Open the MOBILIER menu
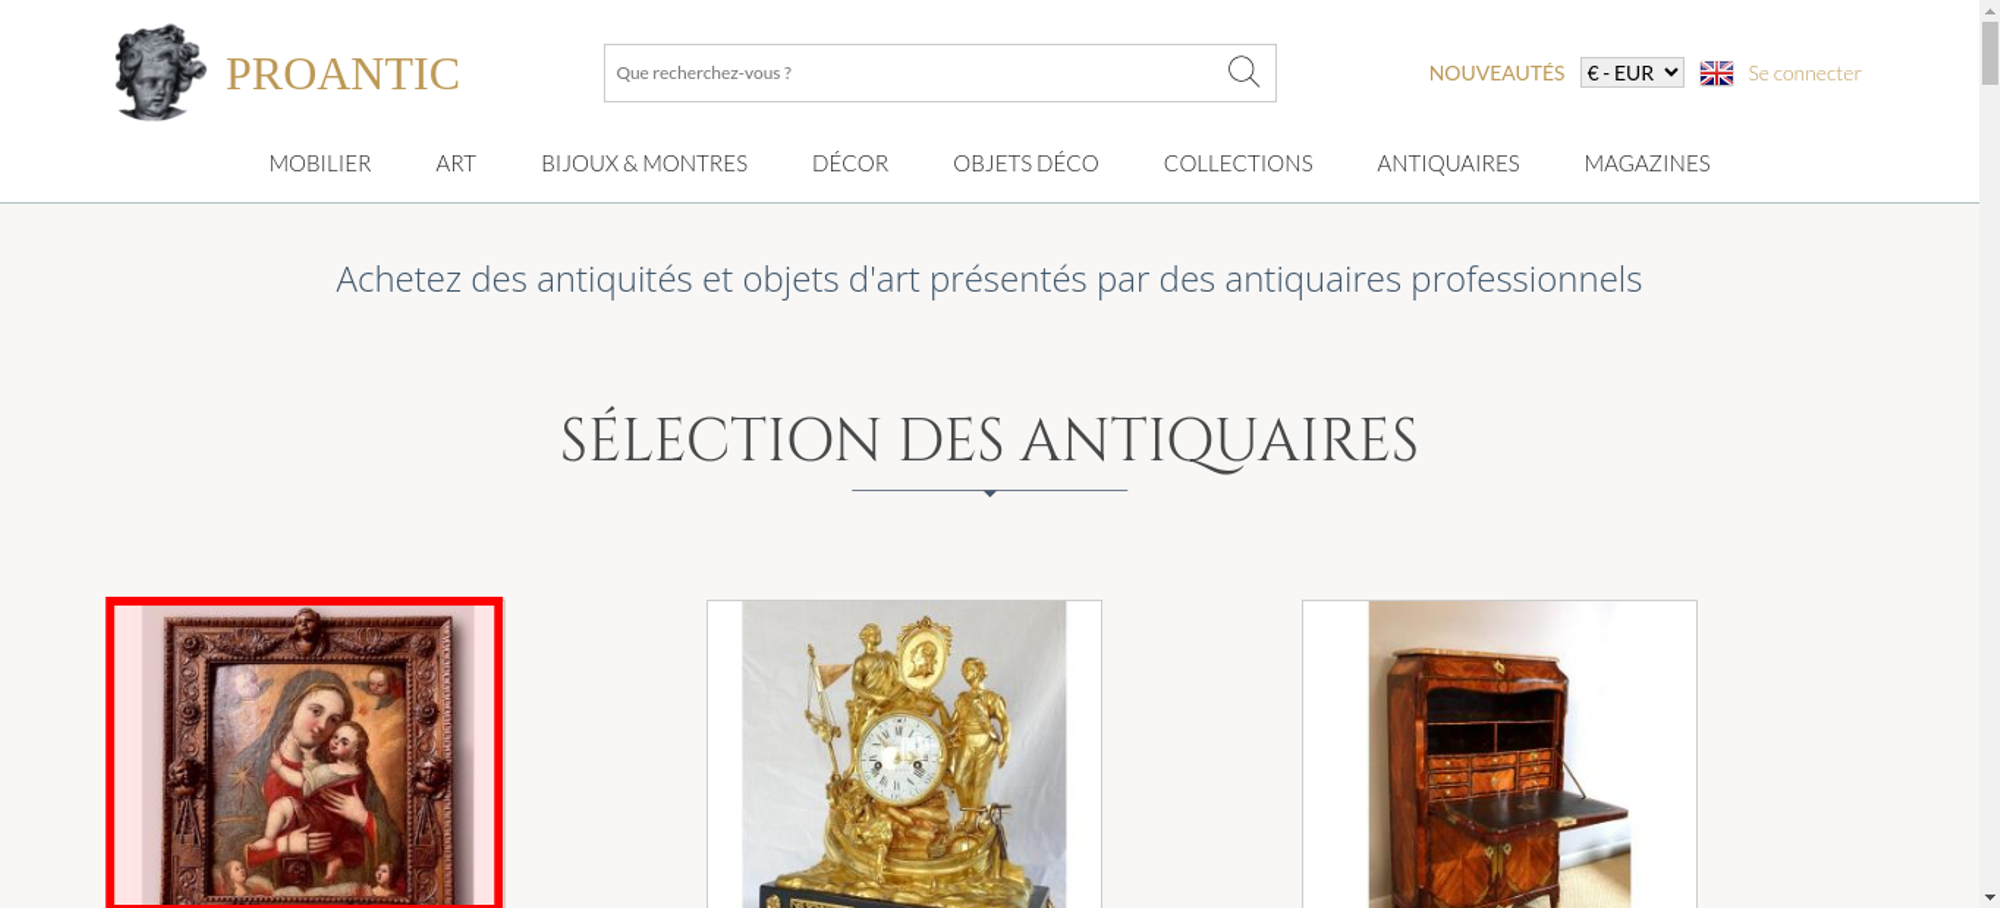Image resolution: width=2000 pixels, height=908 pixels. click(x=320, y=163)
